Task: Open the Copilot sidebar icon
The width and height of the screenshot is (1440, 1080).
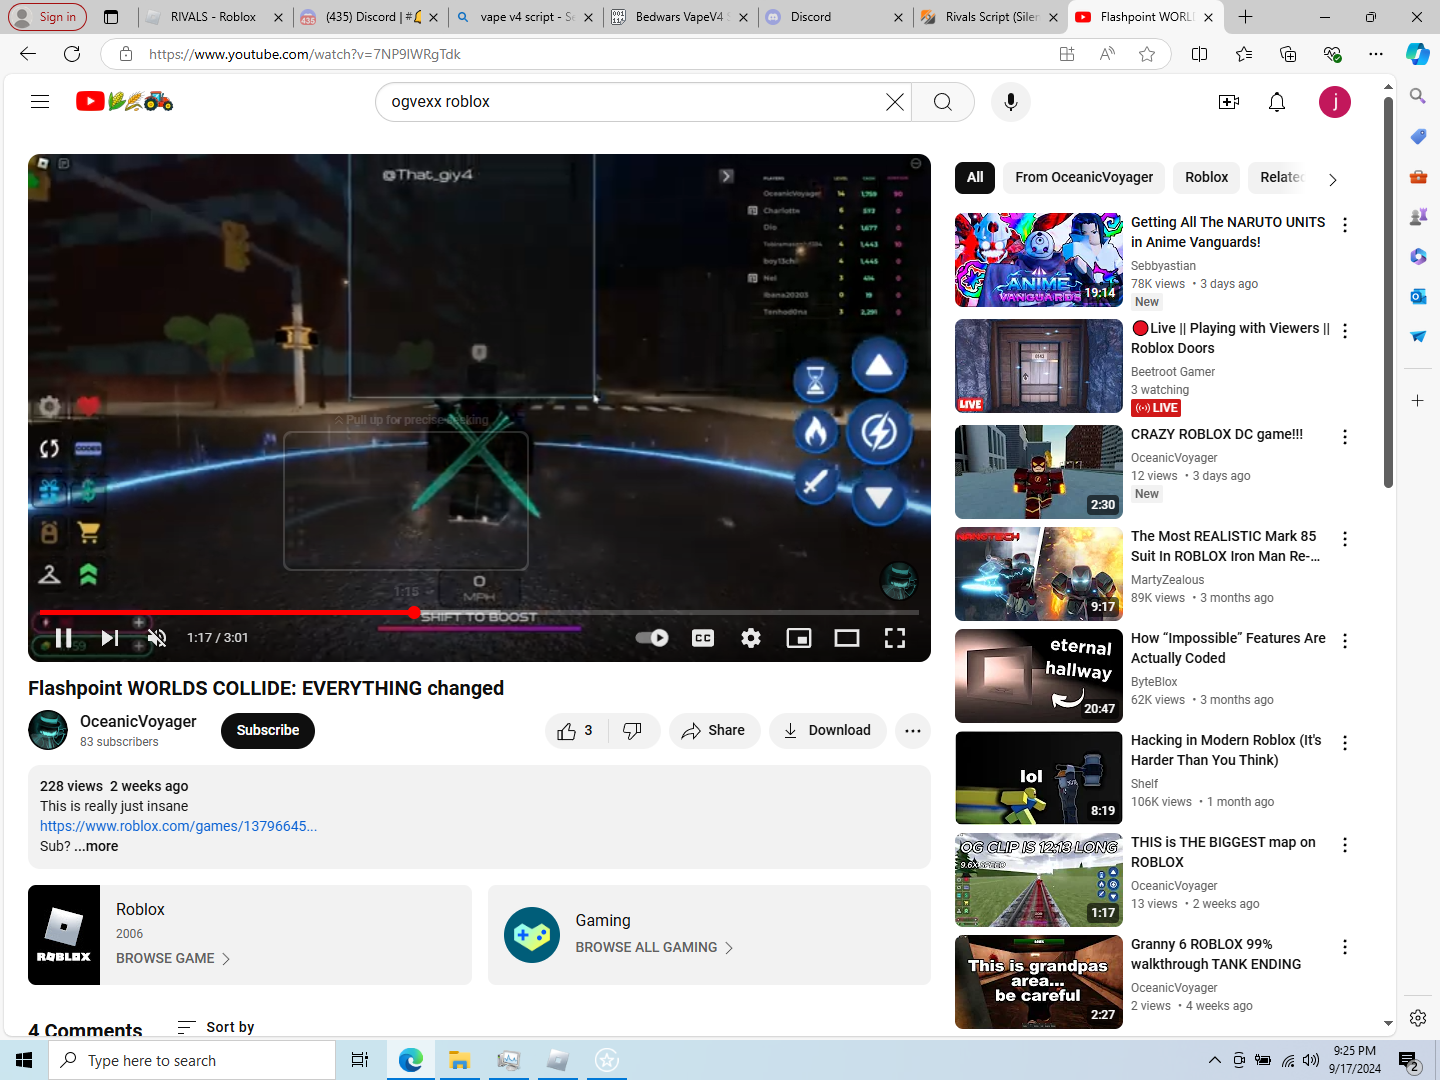Action: 1418,54
